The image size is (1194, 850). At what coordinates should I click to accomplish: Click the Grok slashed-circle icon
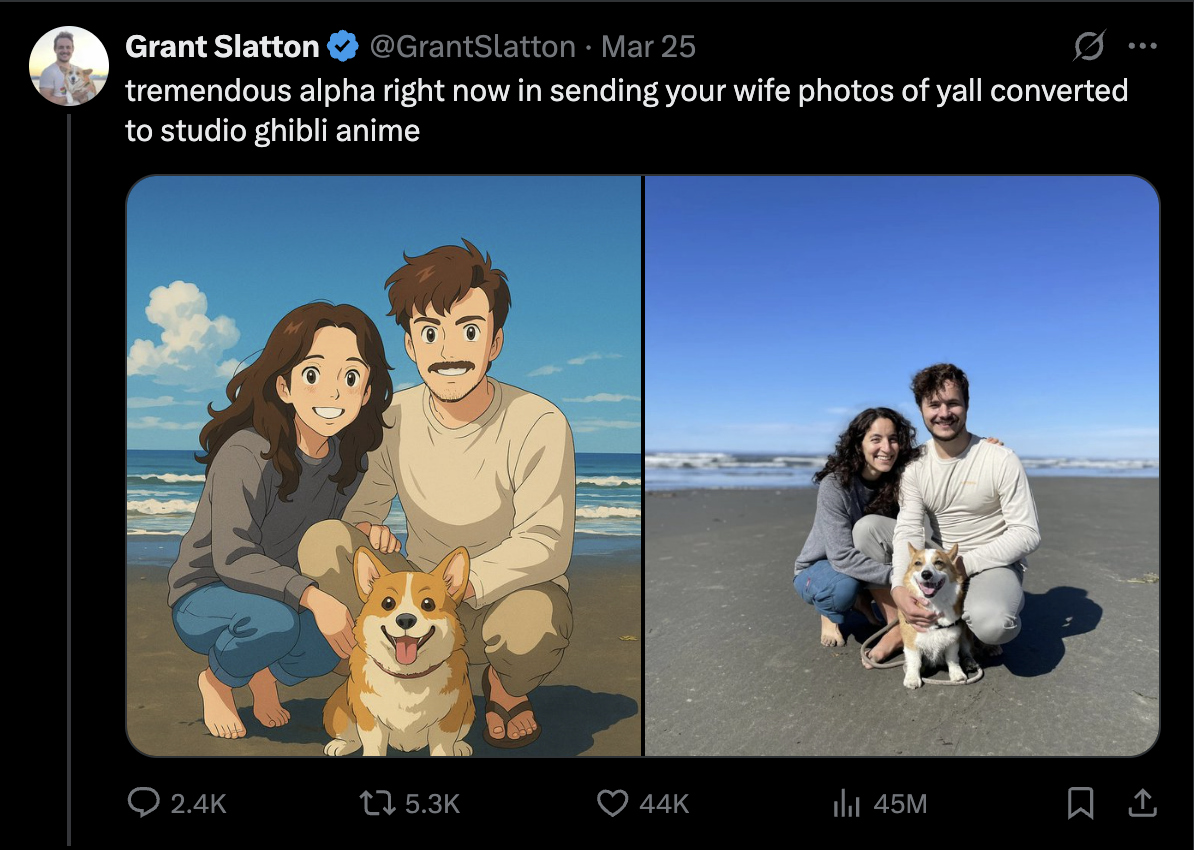1089,46
